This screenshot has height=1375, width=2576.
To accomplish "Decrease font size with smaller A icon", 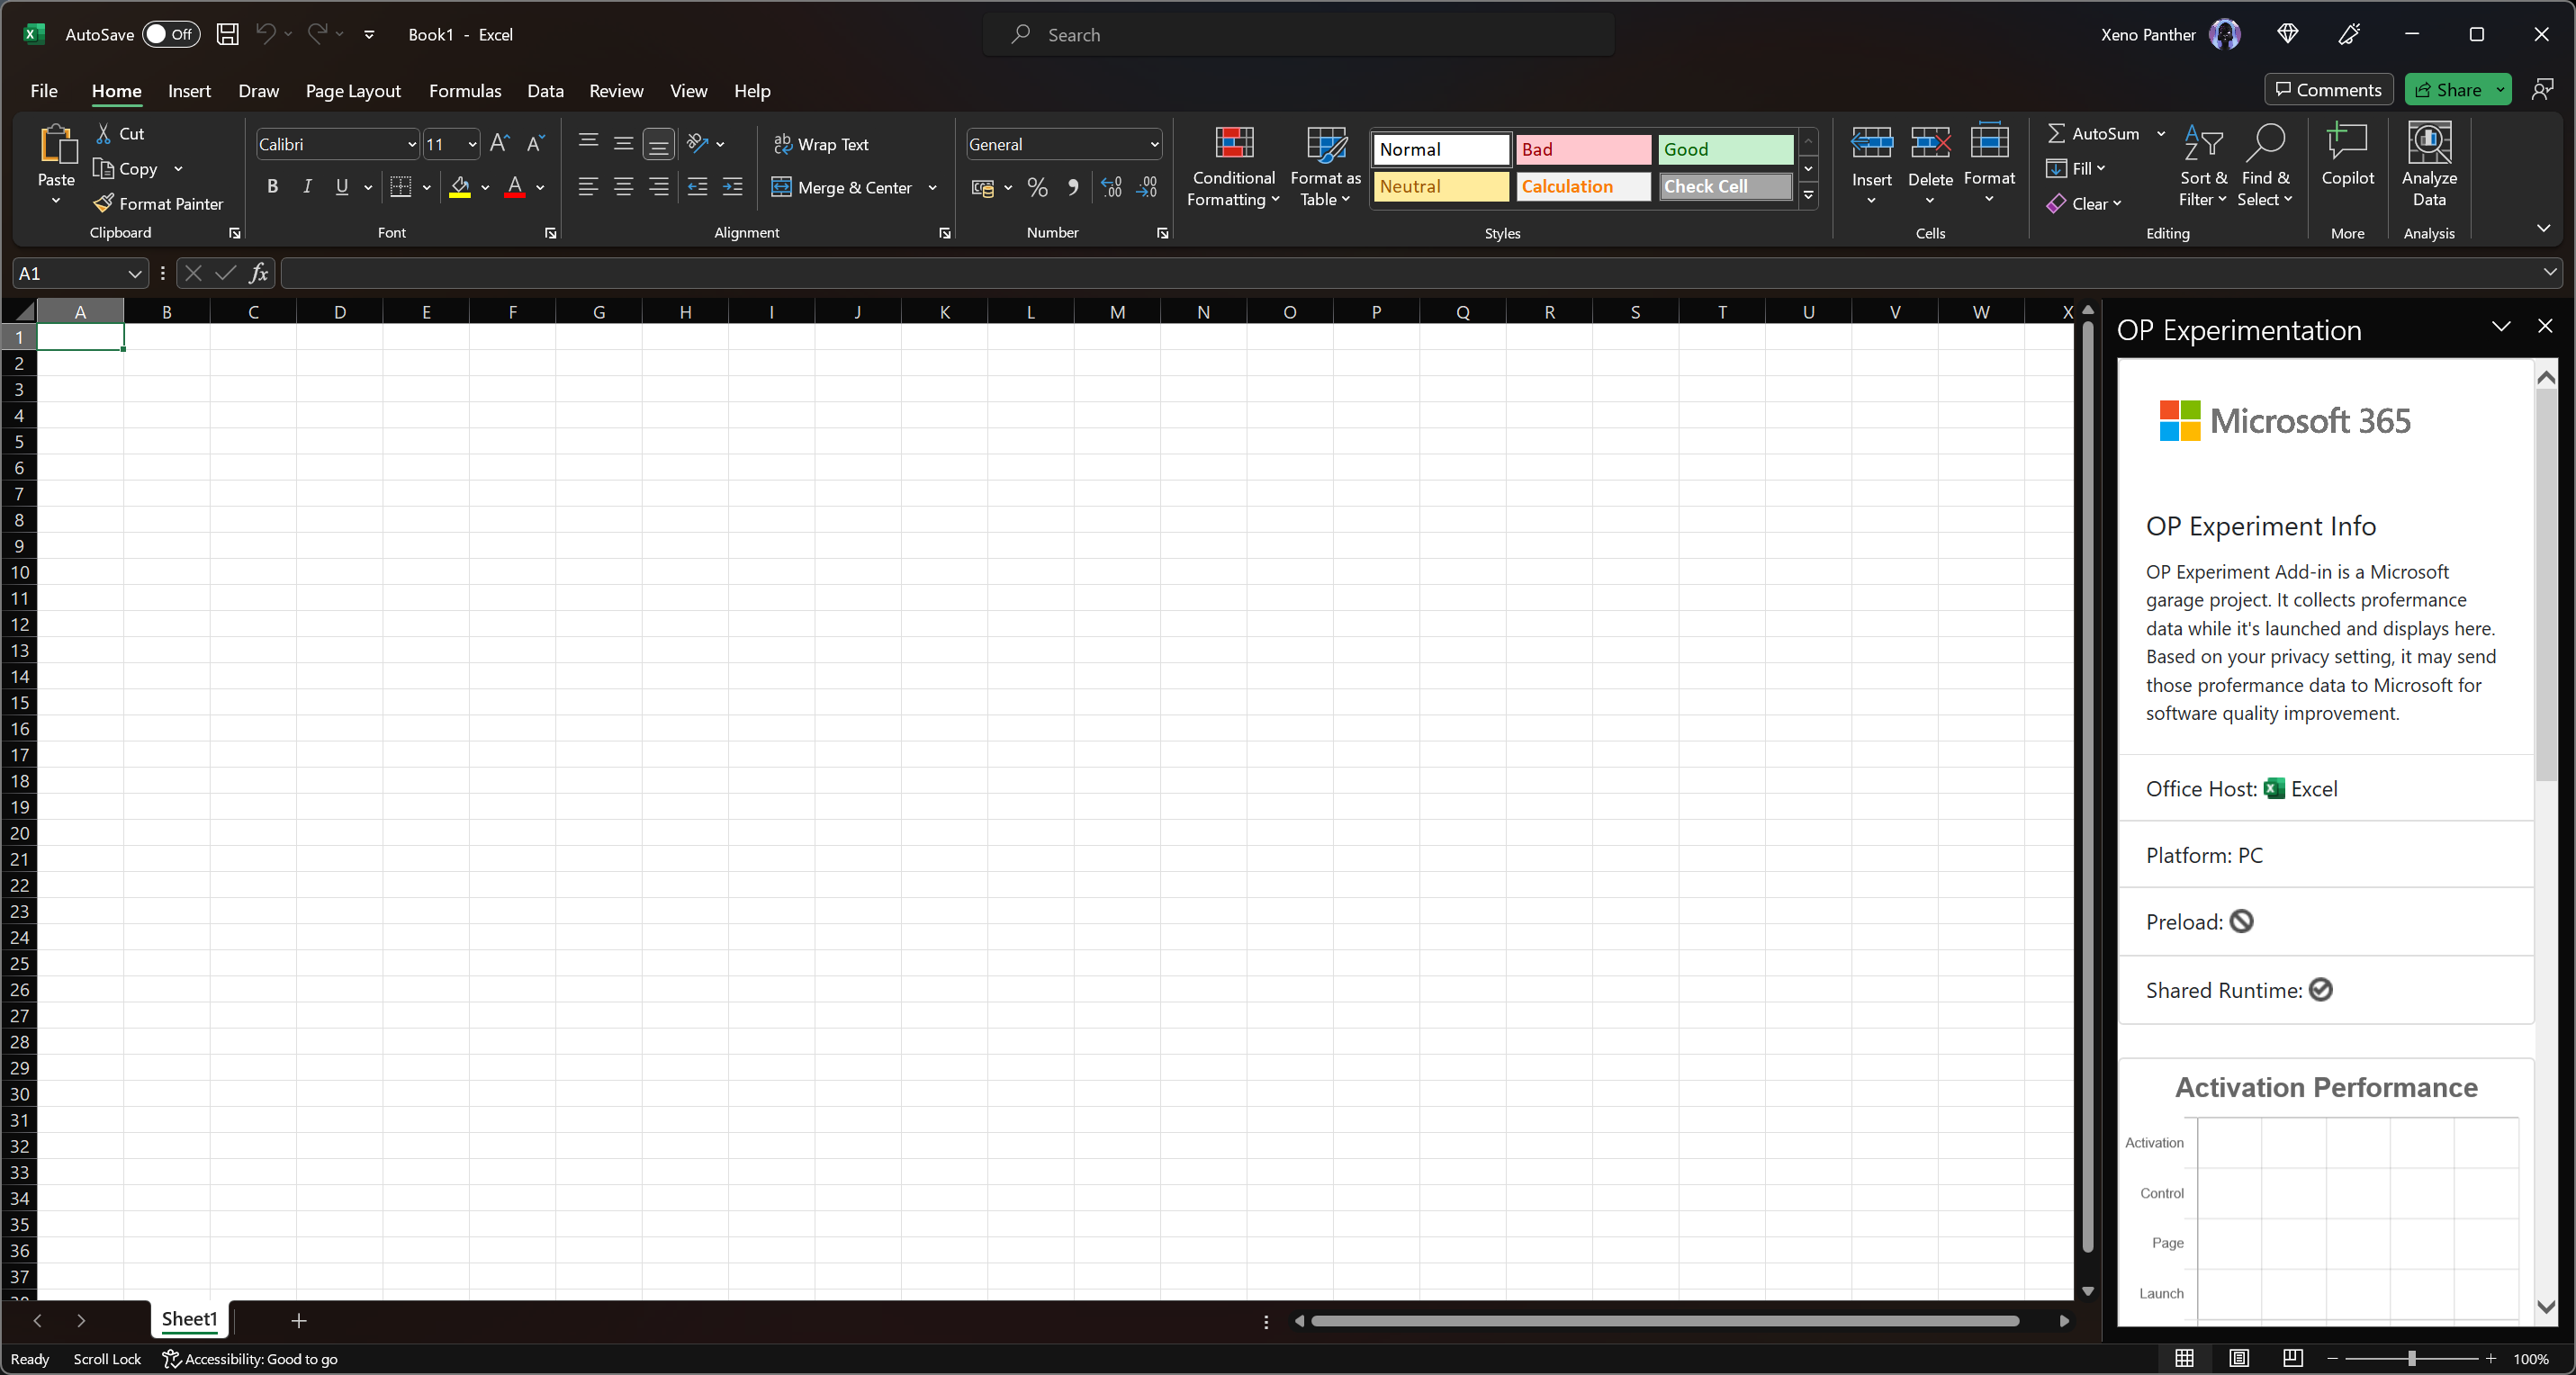I will coord(535,143).
